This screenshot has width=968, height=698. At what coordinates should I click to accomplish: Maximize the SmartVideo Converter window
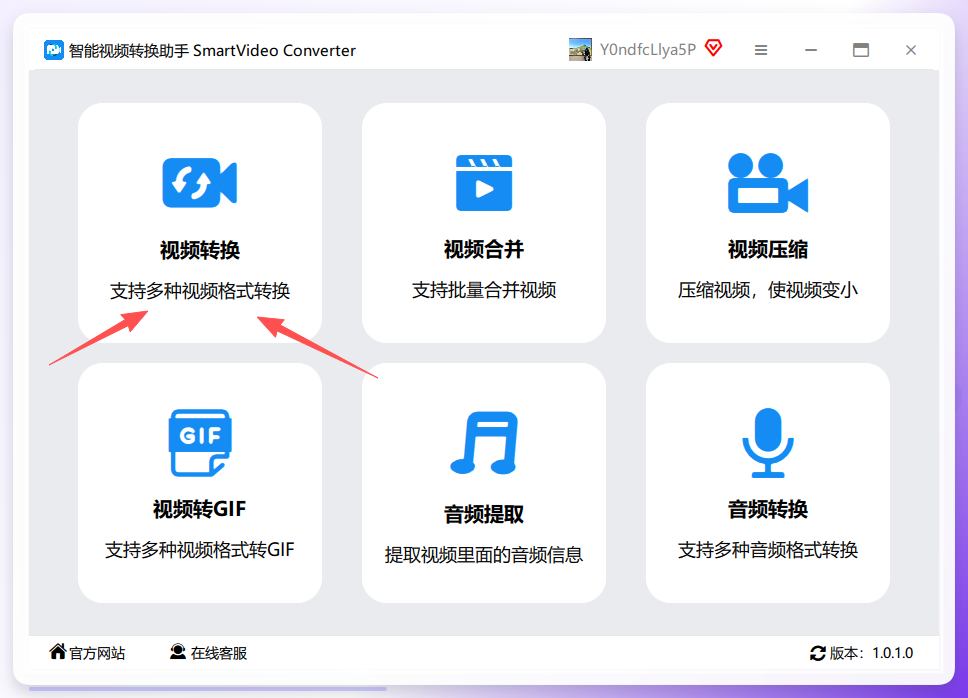click(861, 50)
